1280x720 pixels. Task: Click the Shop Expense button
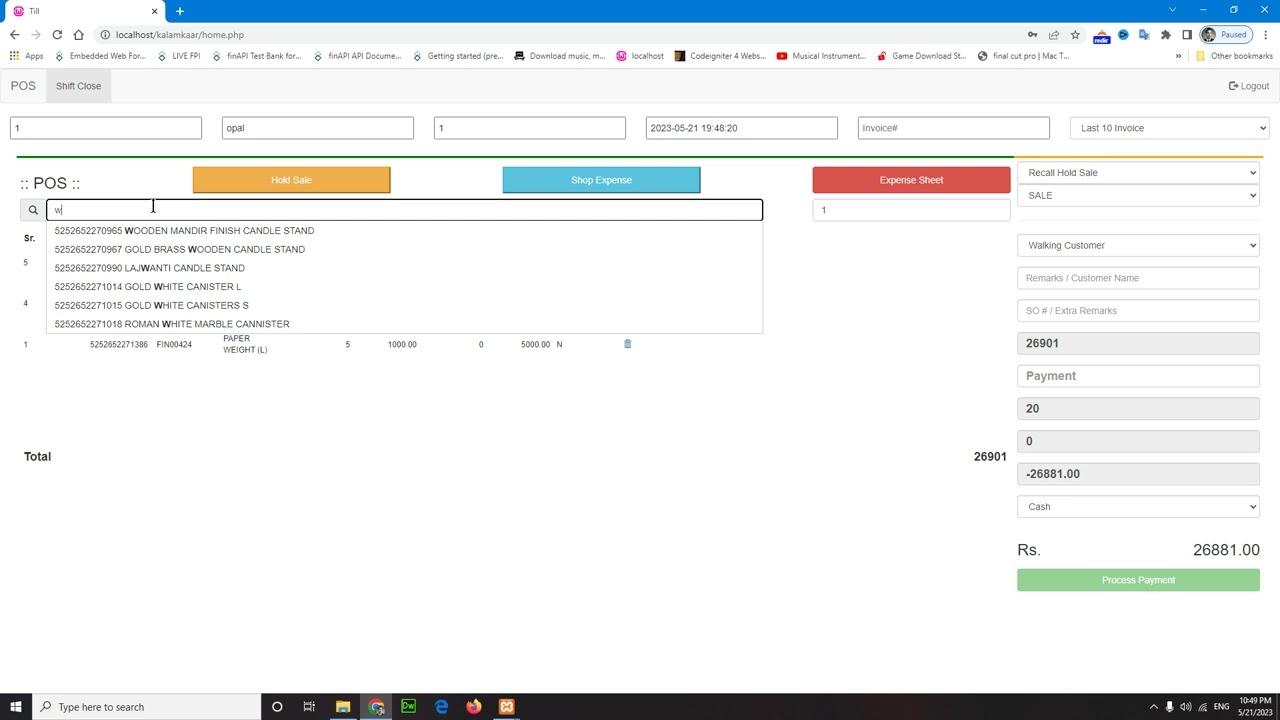click(601, 180)
